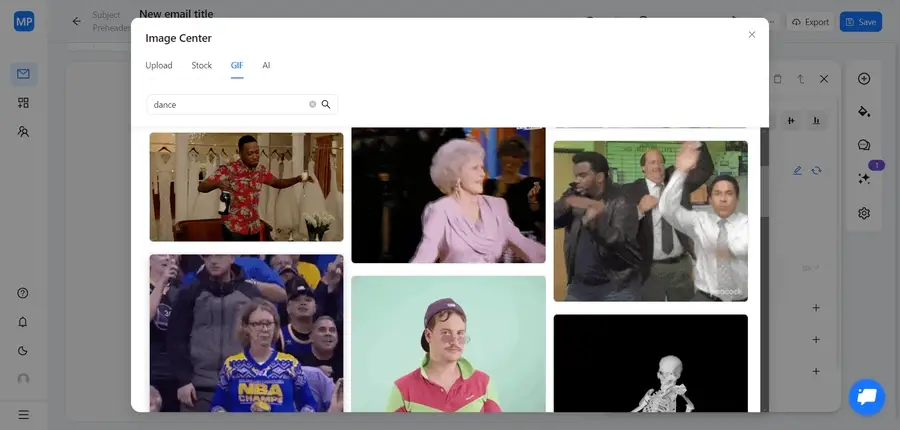This screenshot has width=900, height=430.
Task: Open the AI sparkle assistant tool
Action: point(864,179)
